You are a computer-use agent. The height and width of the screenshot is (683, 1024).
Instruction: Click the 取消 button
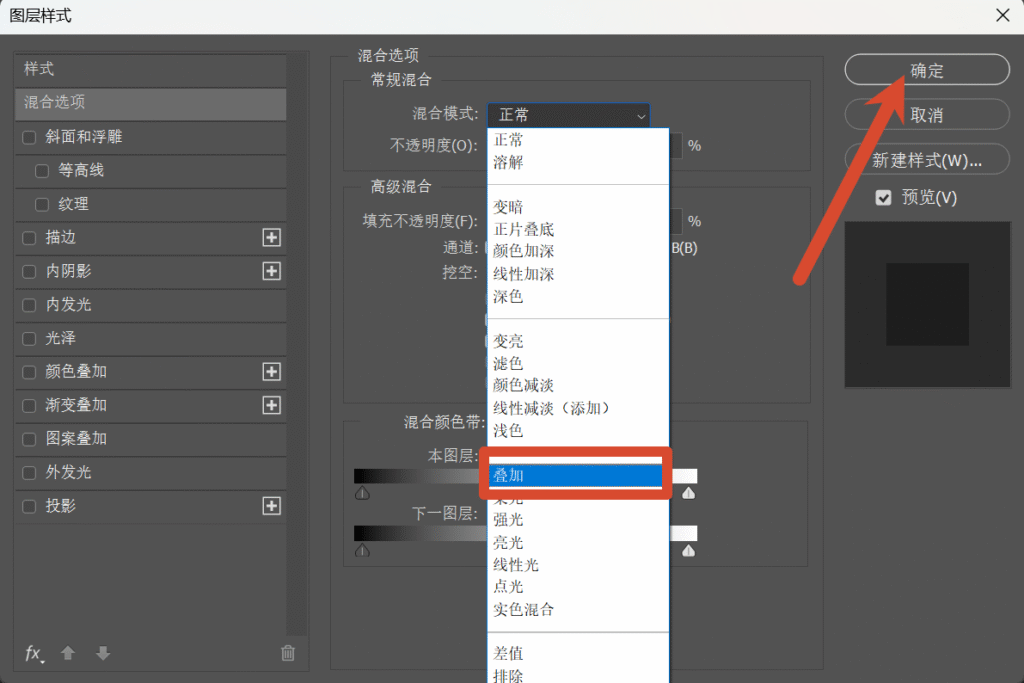pos(927,115)
